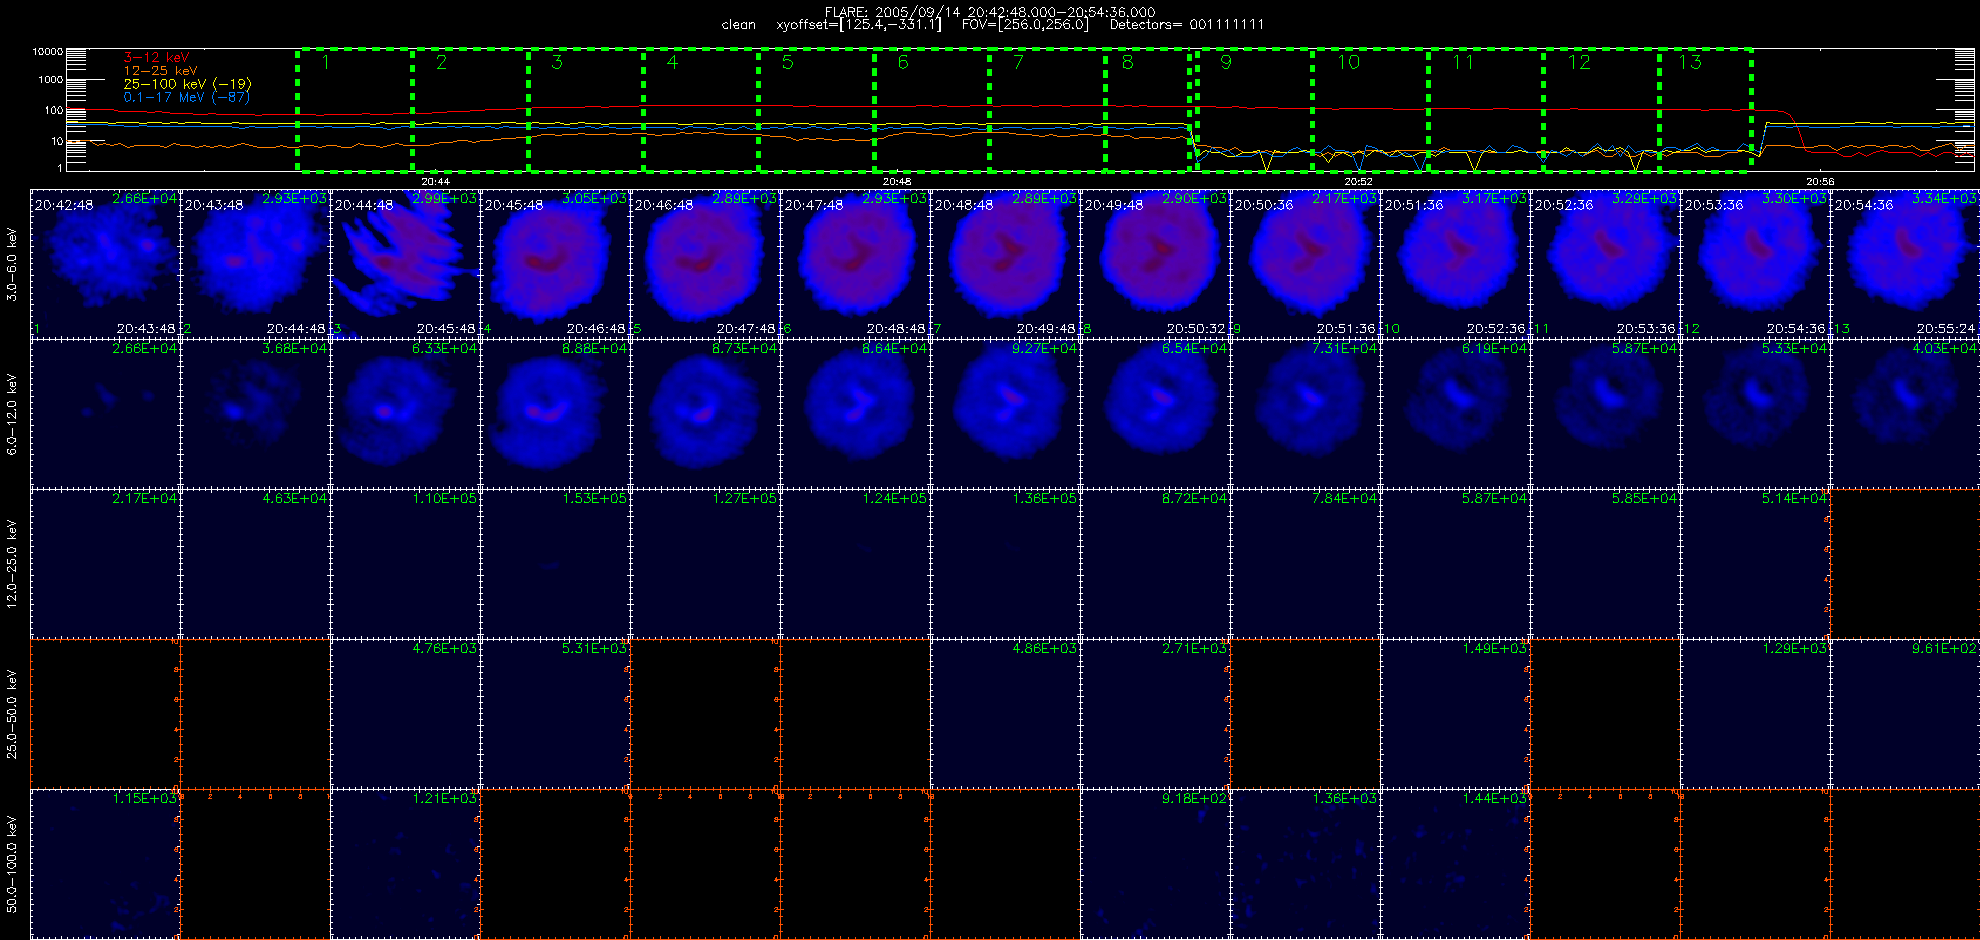The image size is (1980, 940).
Task: Click the peak value '9.18E+02'
Action: tap(1195, 798)
